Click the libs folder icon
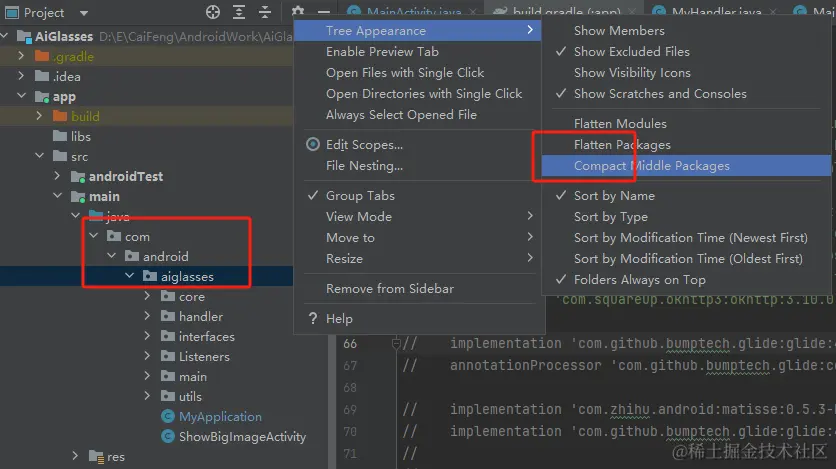Screen dimensions: 836x469 60,136
